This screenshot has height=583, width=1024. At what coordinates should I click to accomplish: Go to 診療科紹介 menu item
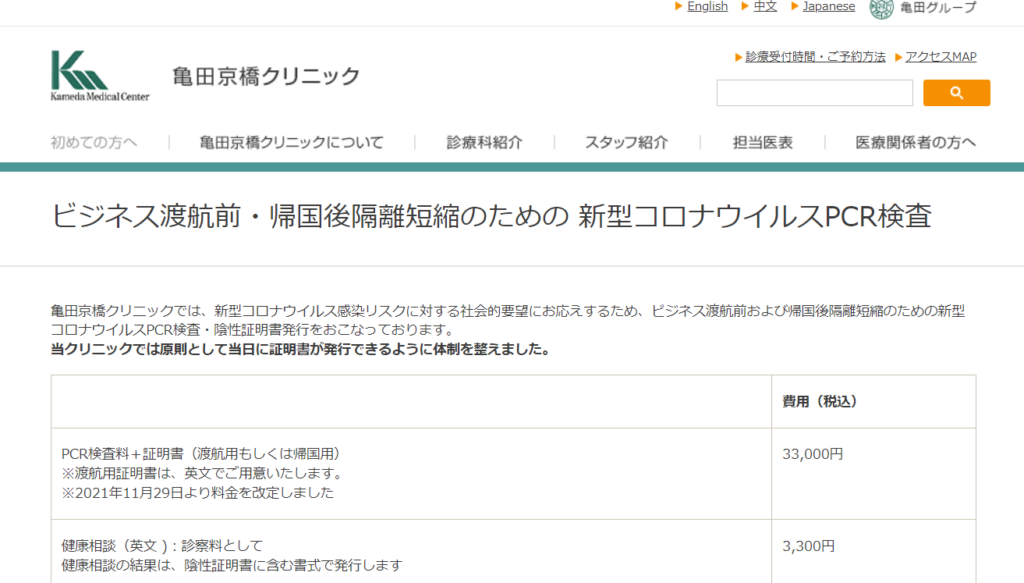click(x=485, y=142)
